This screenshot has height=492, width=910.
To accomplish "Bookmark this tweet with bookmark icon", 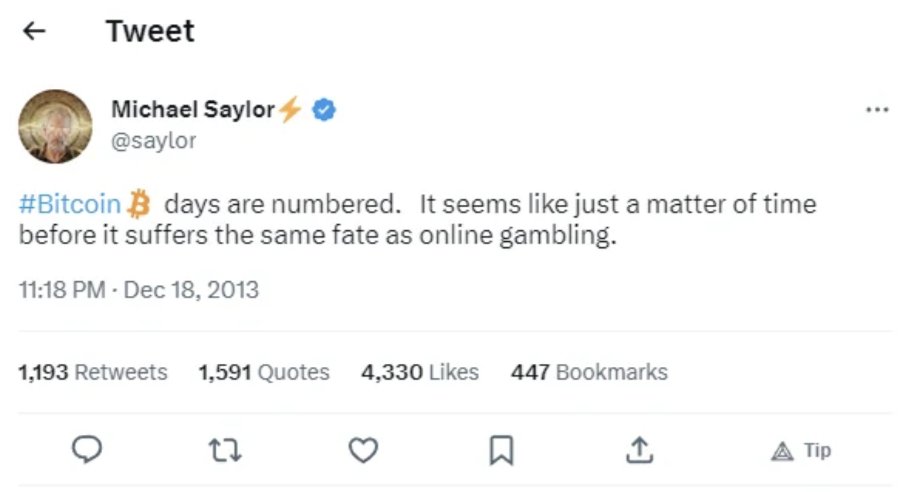I will click(x=501, y=450).
